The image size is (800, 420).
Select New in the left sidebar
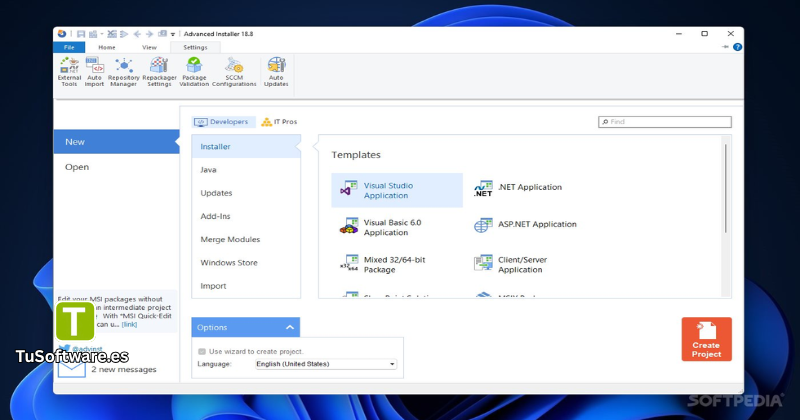116,142
